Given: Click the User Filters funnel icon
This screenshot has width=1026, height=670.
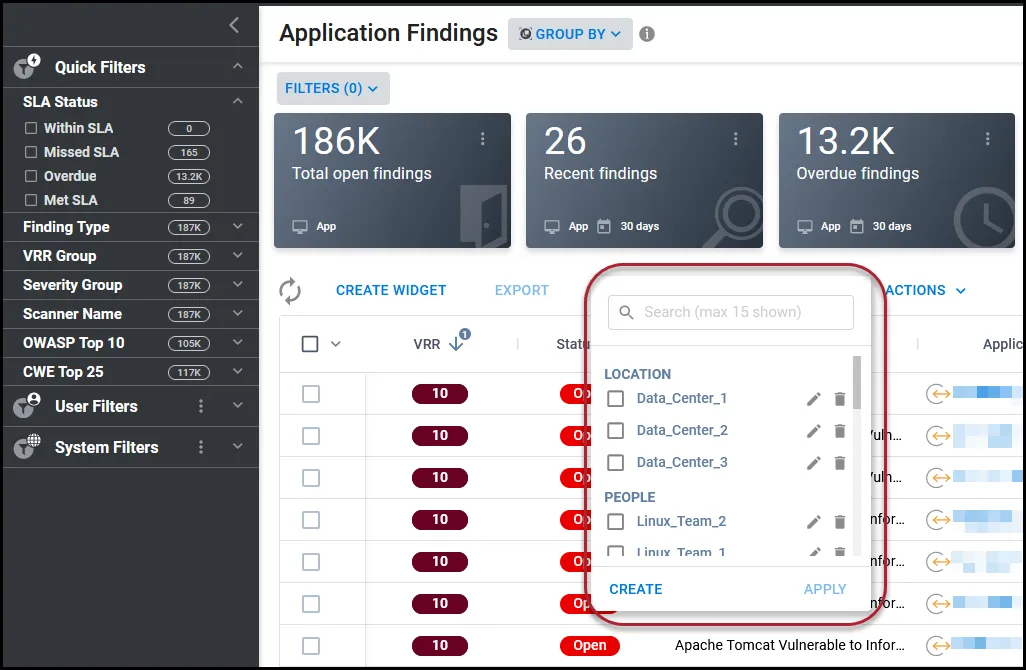Looking at the screenshot, I should click(x=27, y=406).
